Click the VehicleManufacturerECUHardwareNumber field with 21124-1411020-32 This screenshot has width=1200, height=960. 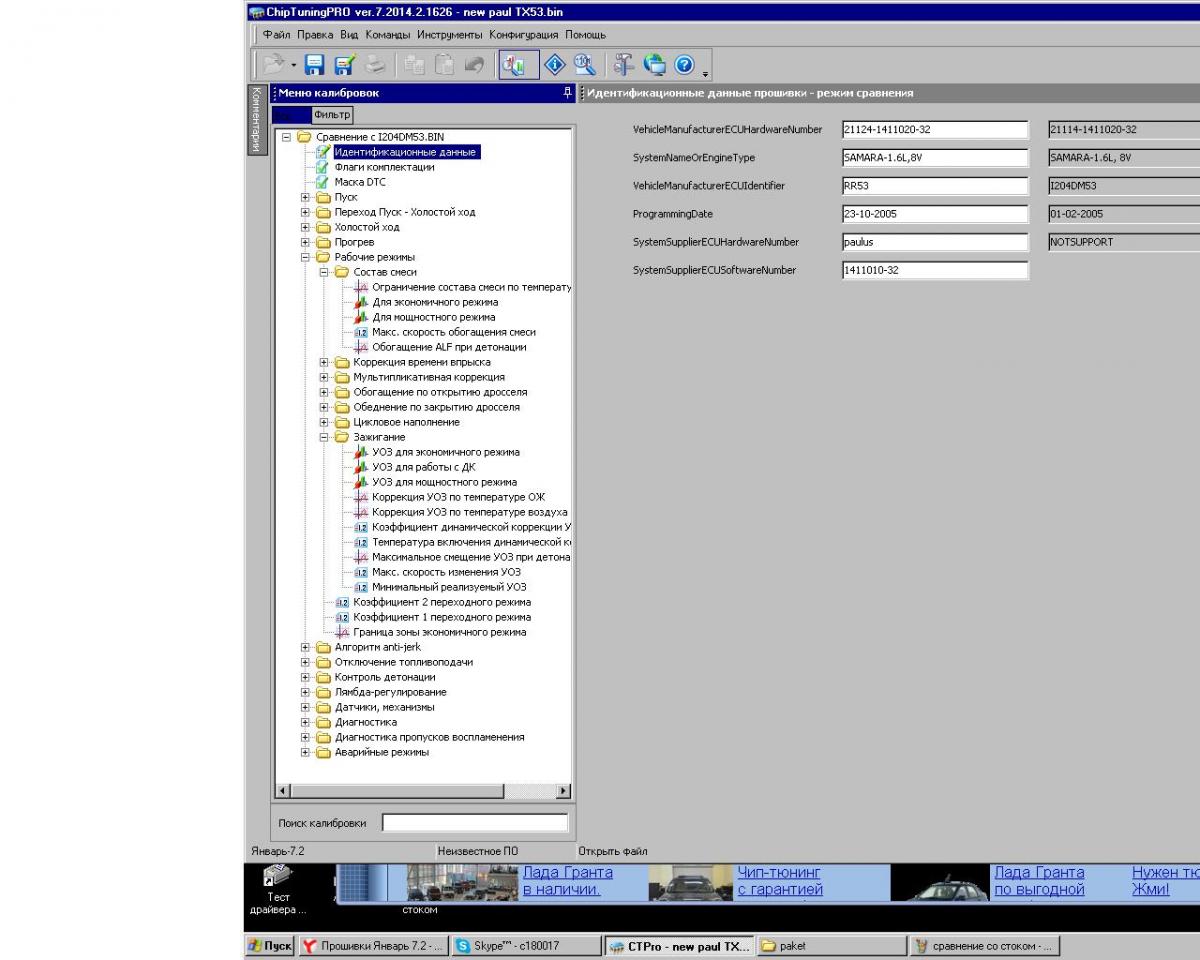point(935,129)
